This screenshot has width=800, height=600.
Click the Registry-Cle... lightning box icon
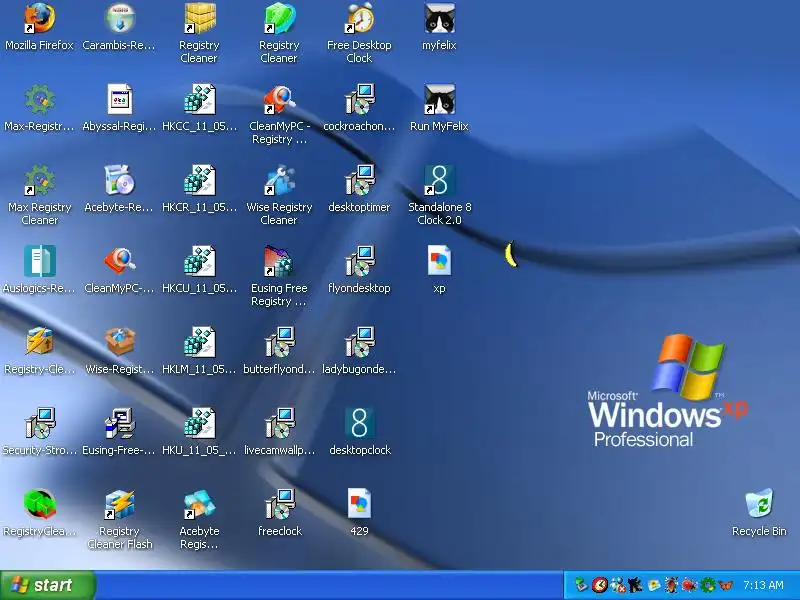pos(39,342)
